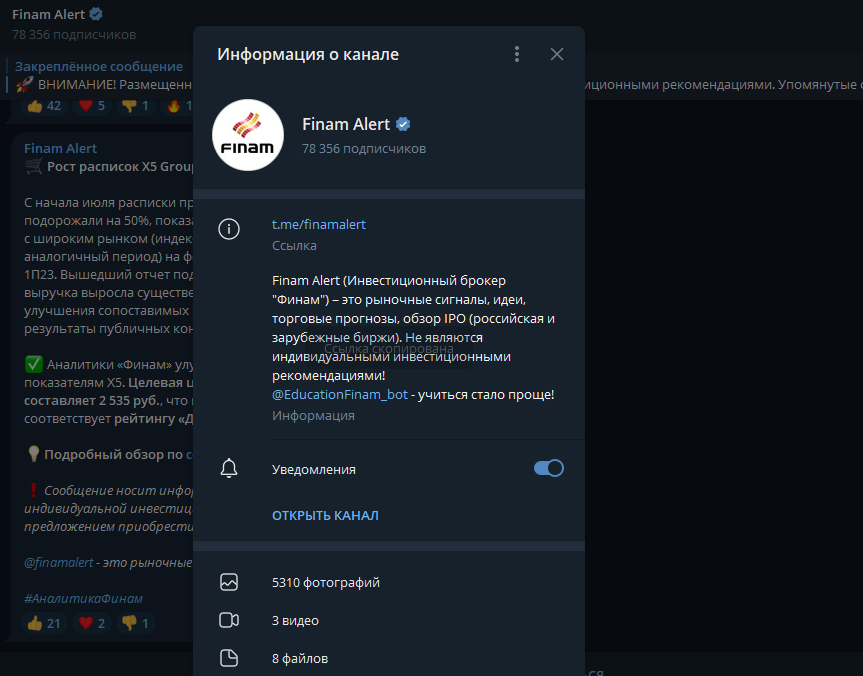Click ОТКРЫТЬ КАНАЛ to open the channel

325,513
